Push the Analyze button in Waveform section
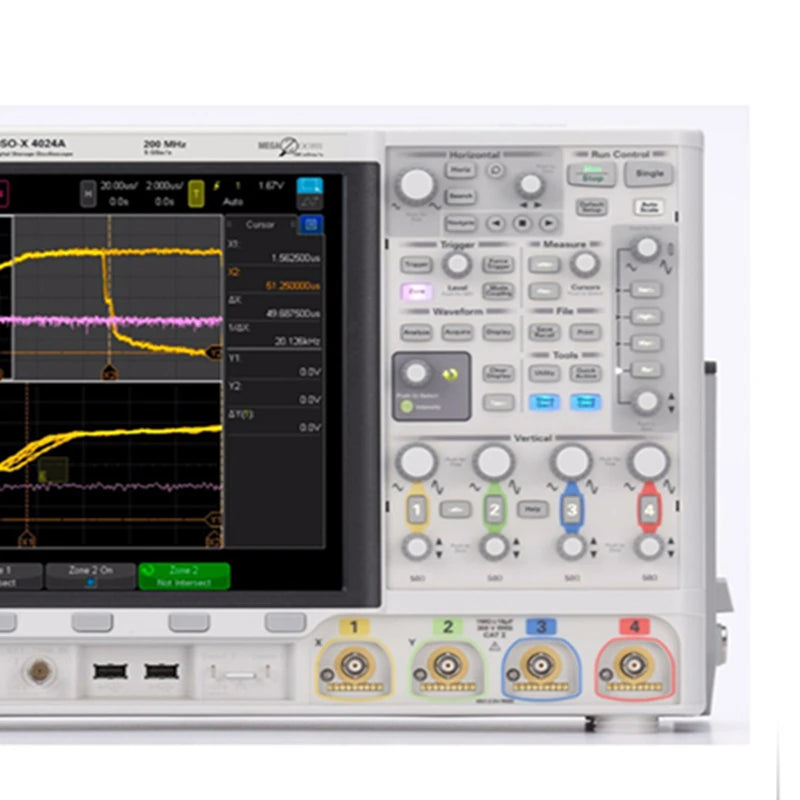This screenshot has width=800, height=800. (416, 332)
